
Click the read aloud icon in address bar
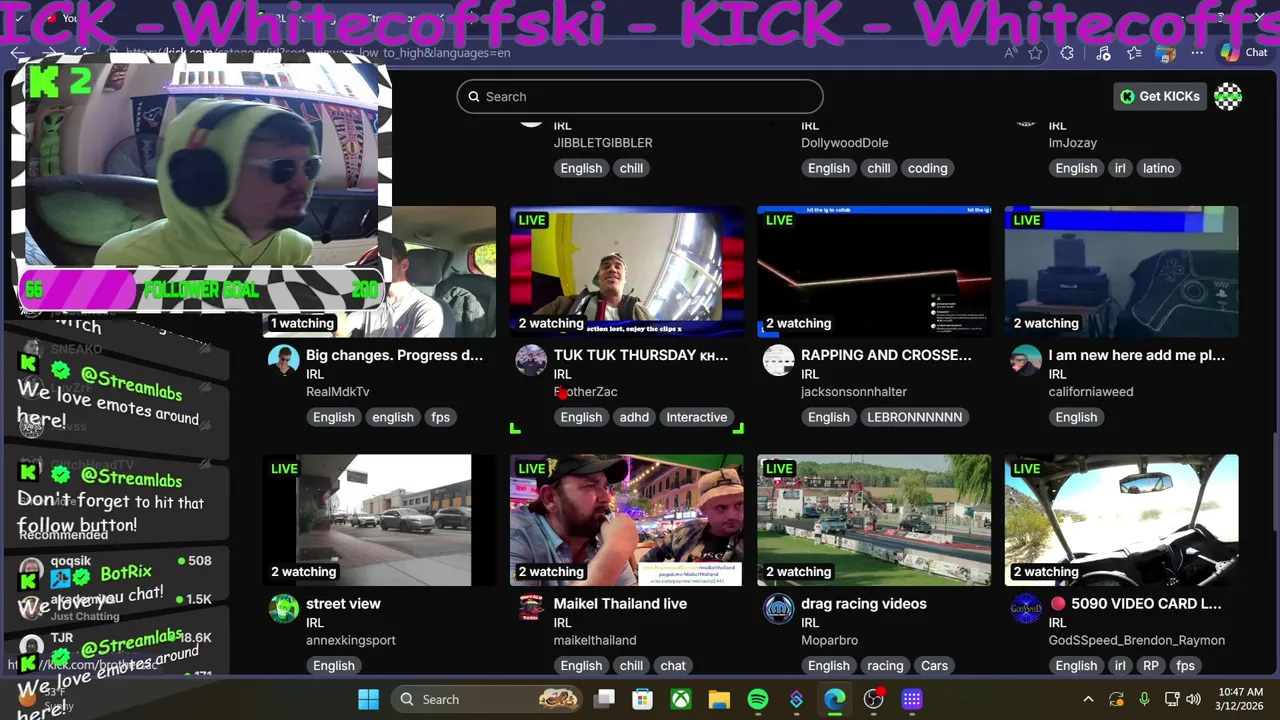pos(1011,53)
